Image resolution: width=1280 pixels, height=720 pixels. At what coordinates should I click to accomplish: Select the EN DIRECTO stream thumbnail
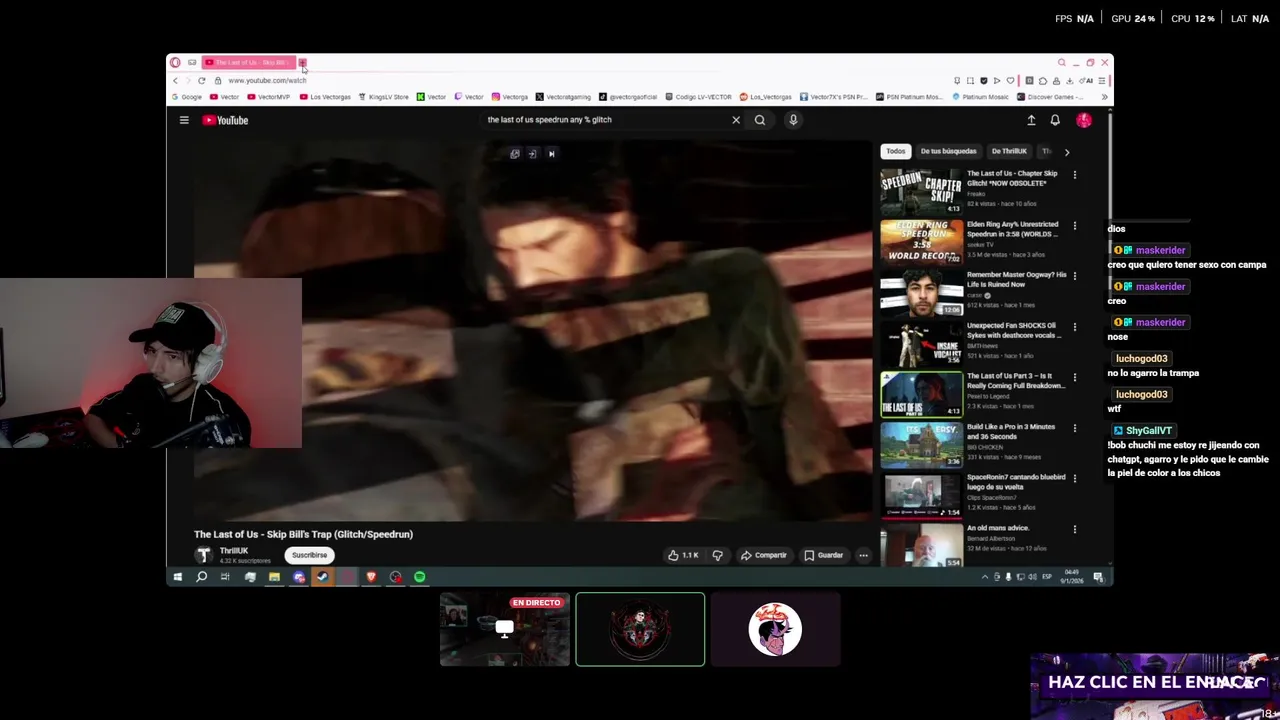[x=505, y=629]
